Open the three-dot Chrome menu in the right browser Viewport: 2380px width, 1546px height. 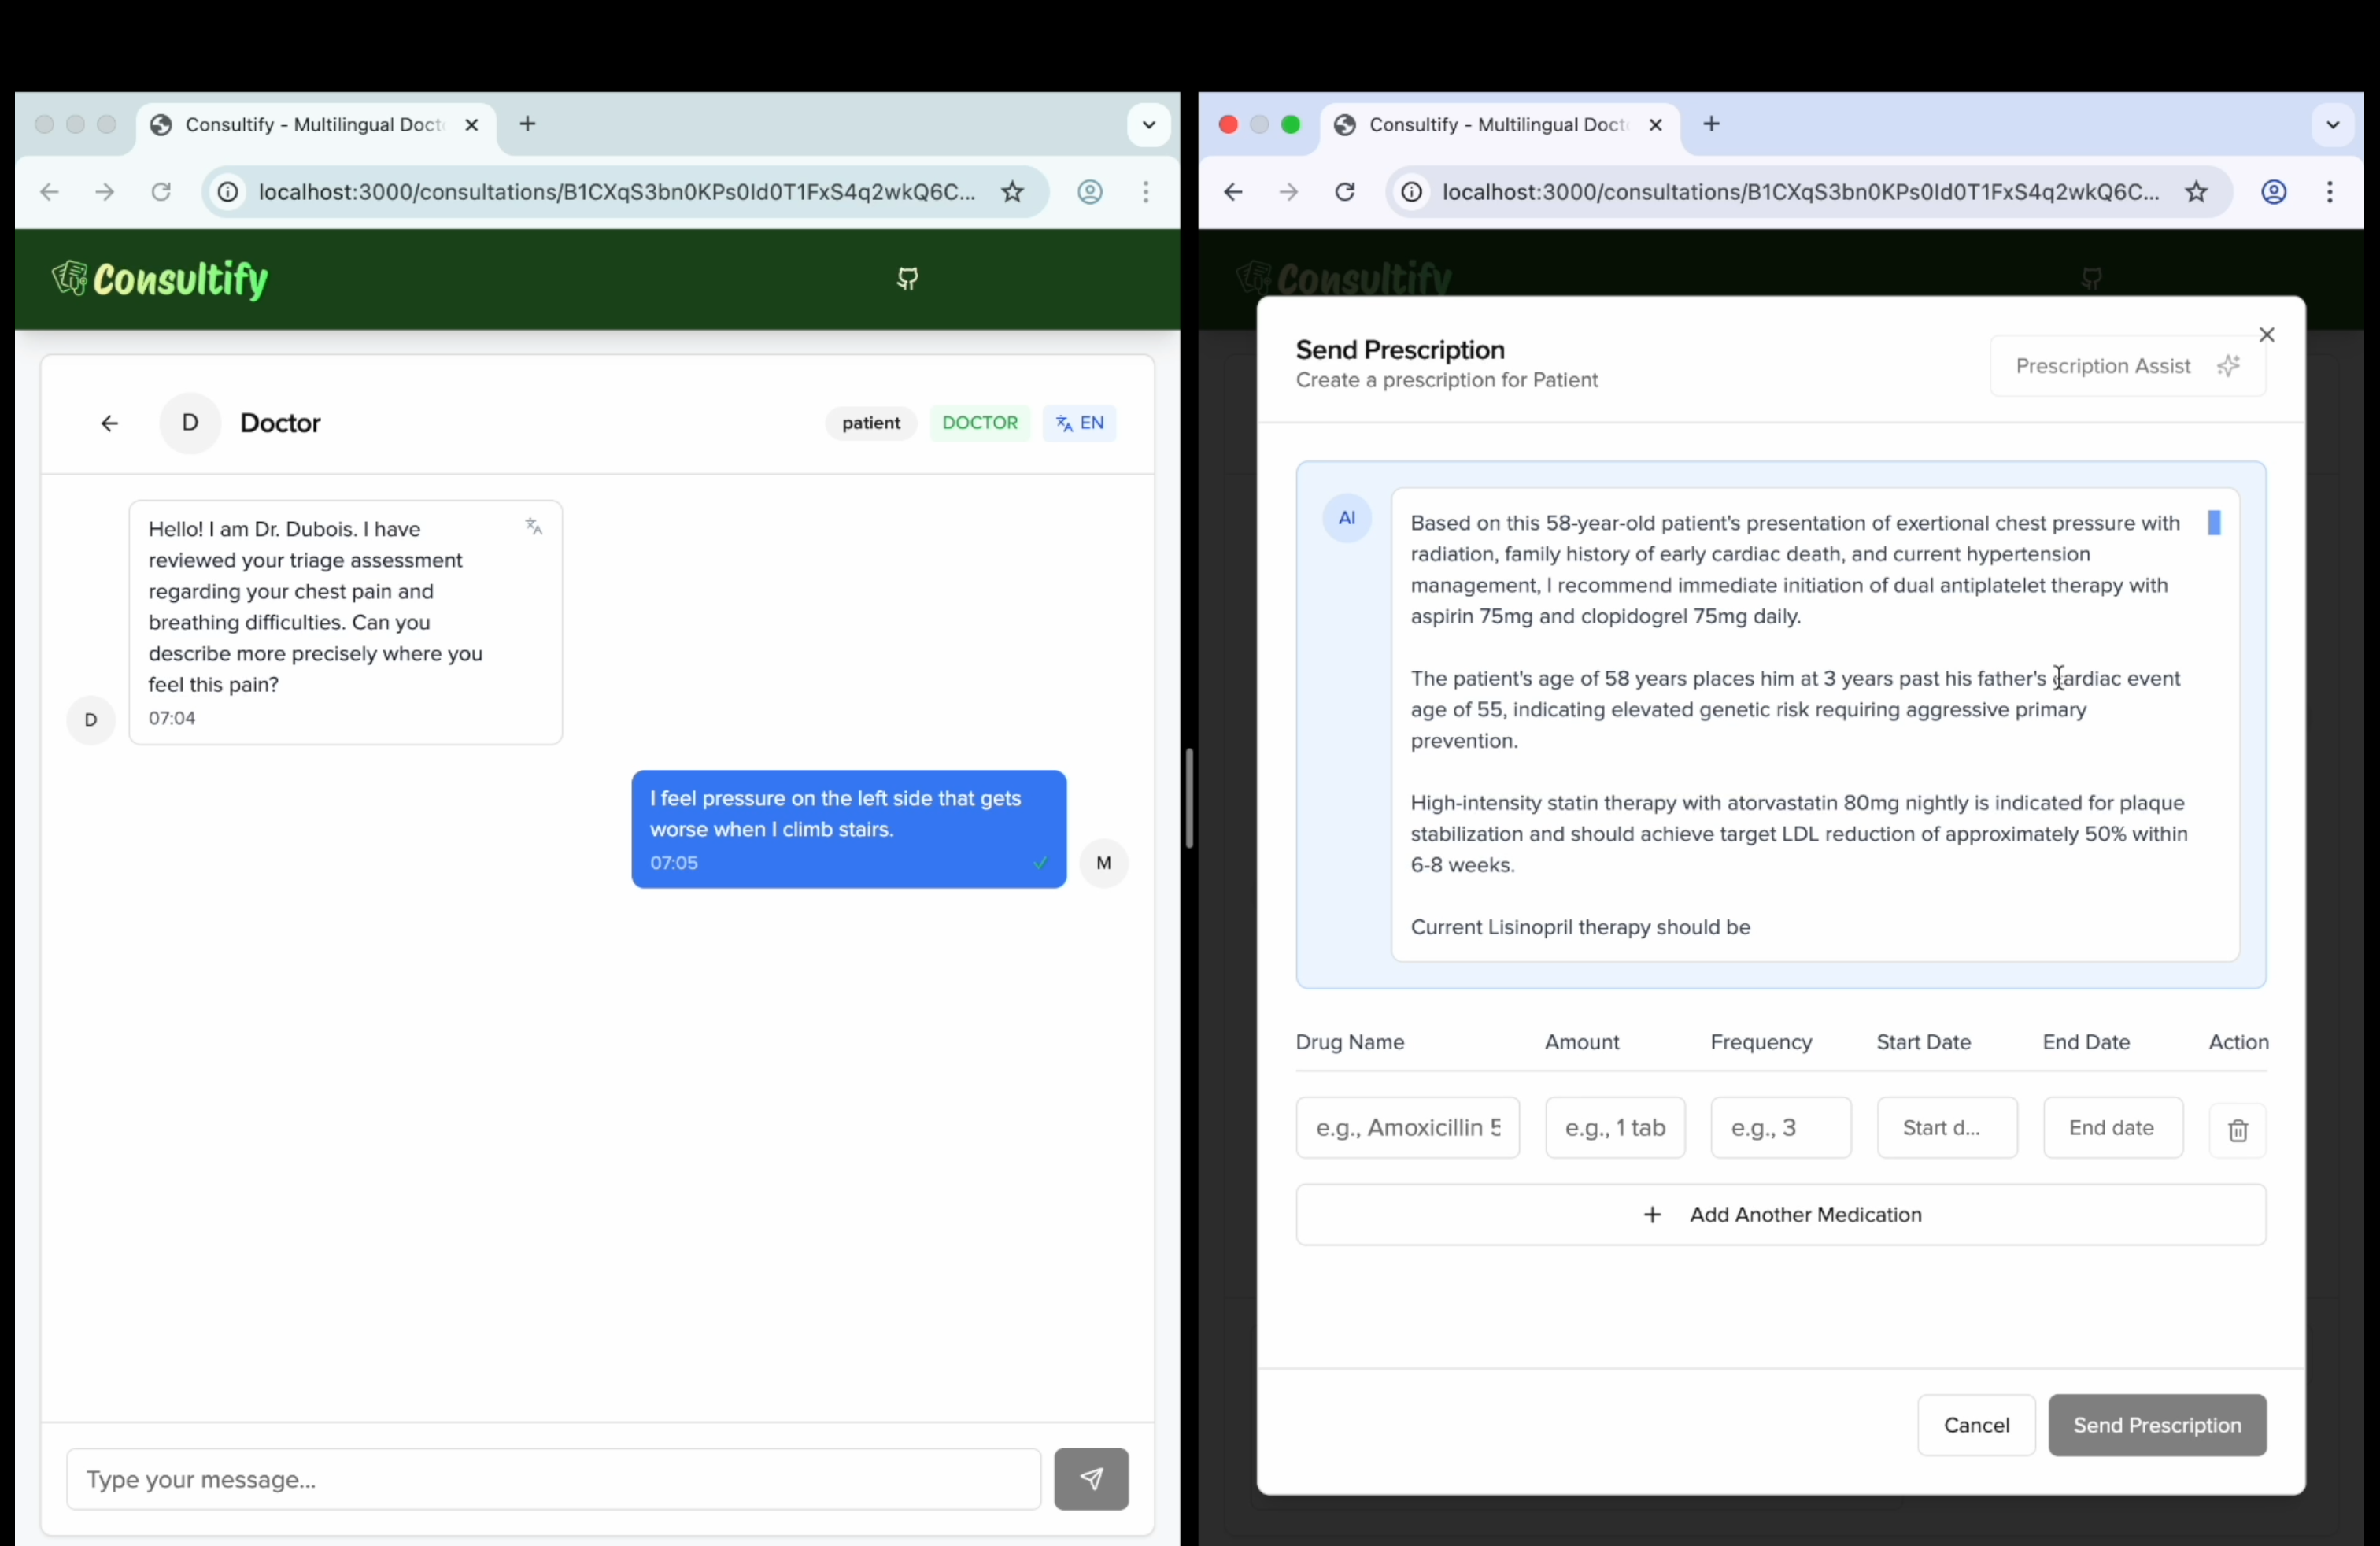pyautogui.click(x=2329, y=192)
